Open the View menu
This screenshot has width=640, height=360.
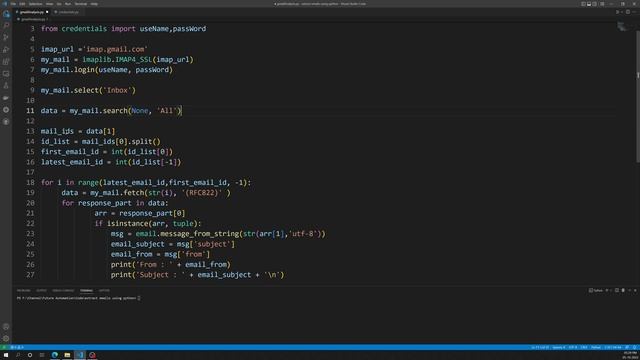pos(49,4)
